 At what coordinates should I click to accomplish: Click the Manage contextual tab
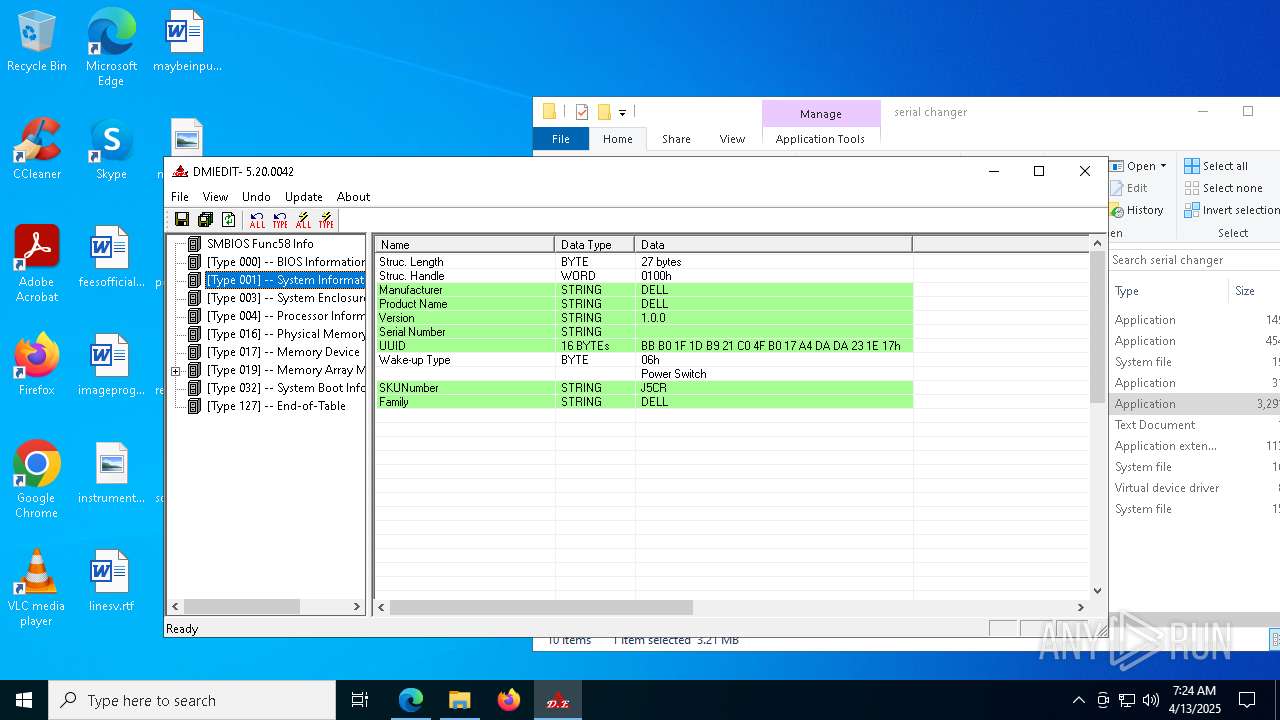[821, 114]
